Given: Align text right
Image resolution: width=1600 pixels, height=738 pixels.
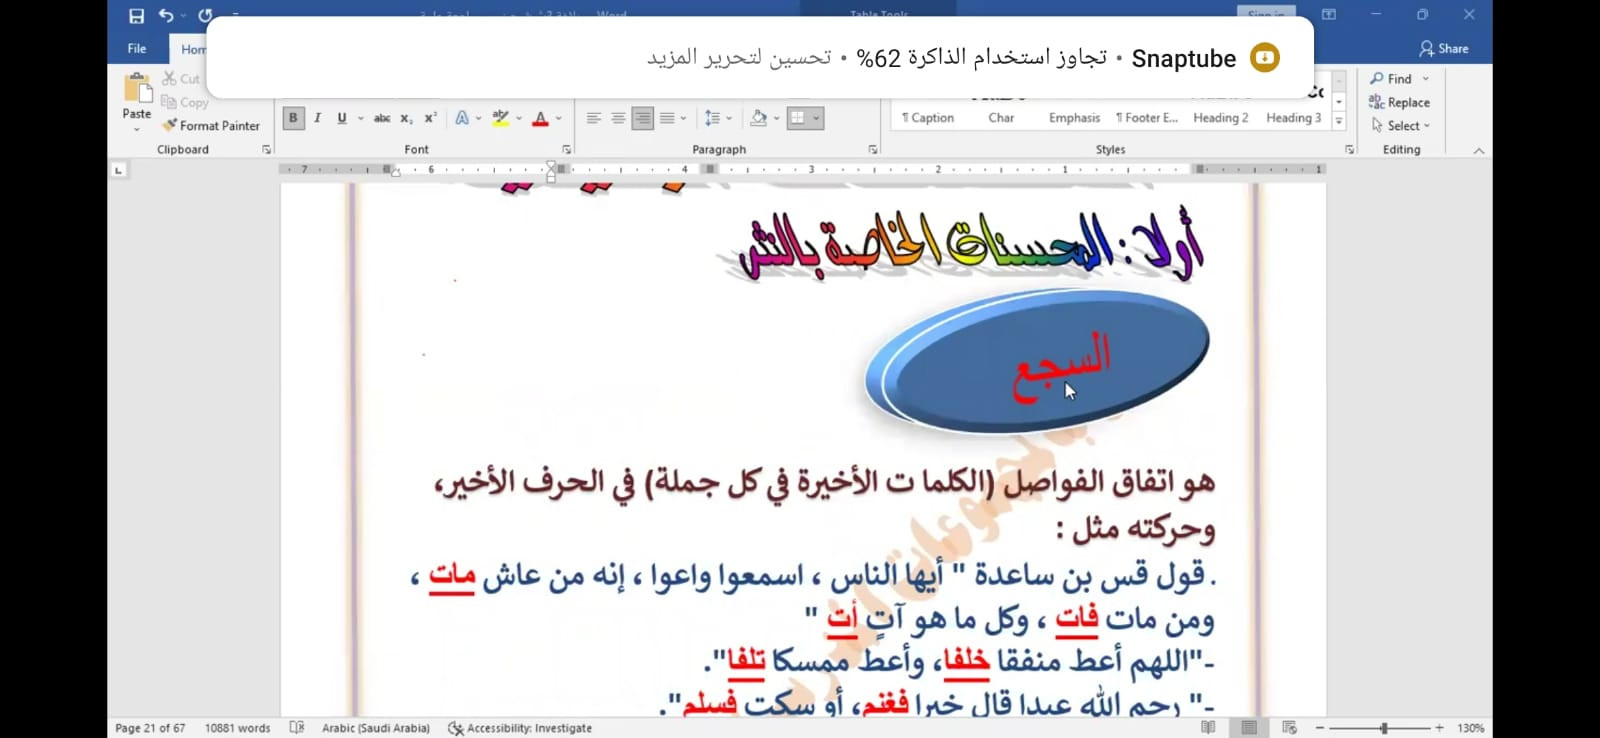Looking at the screenshot, I should pos(642,118).
